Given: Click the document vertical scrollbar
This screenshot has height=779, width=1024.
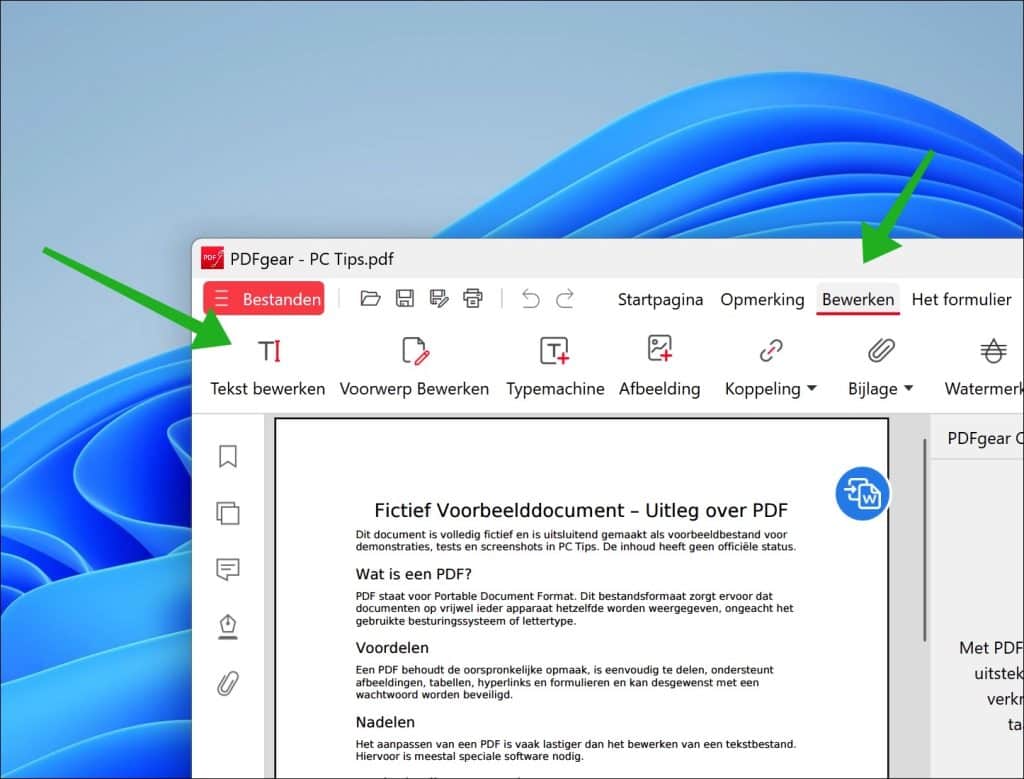Looking at the screenshot, I should 925,541.
